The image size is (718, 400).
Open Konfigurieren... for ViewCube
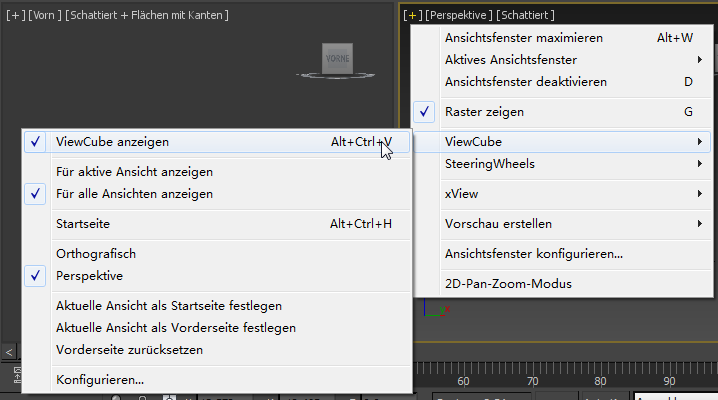[100, 380]
